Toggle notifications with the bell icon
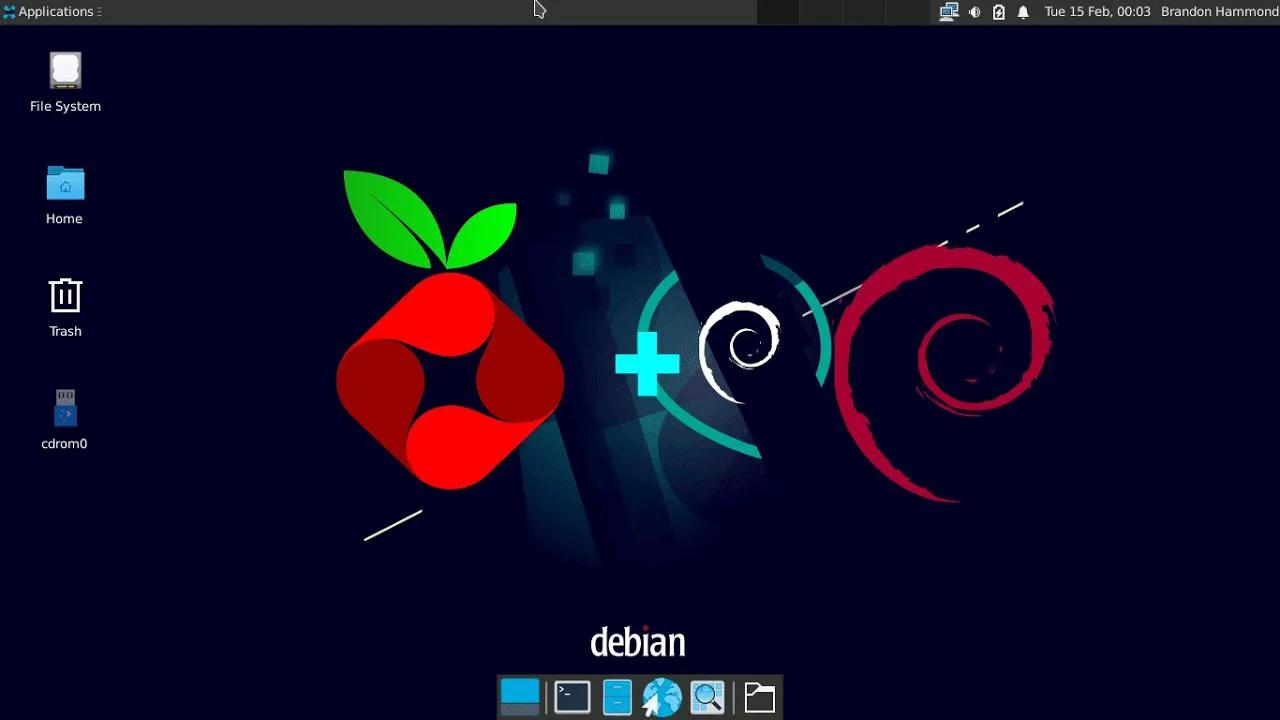 click(x=1022, y=11)
